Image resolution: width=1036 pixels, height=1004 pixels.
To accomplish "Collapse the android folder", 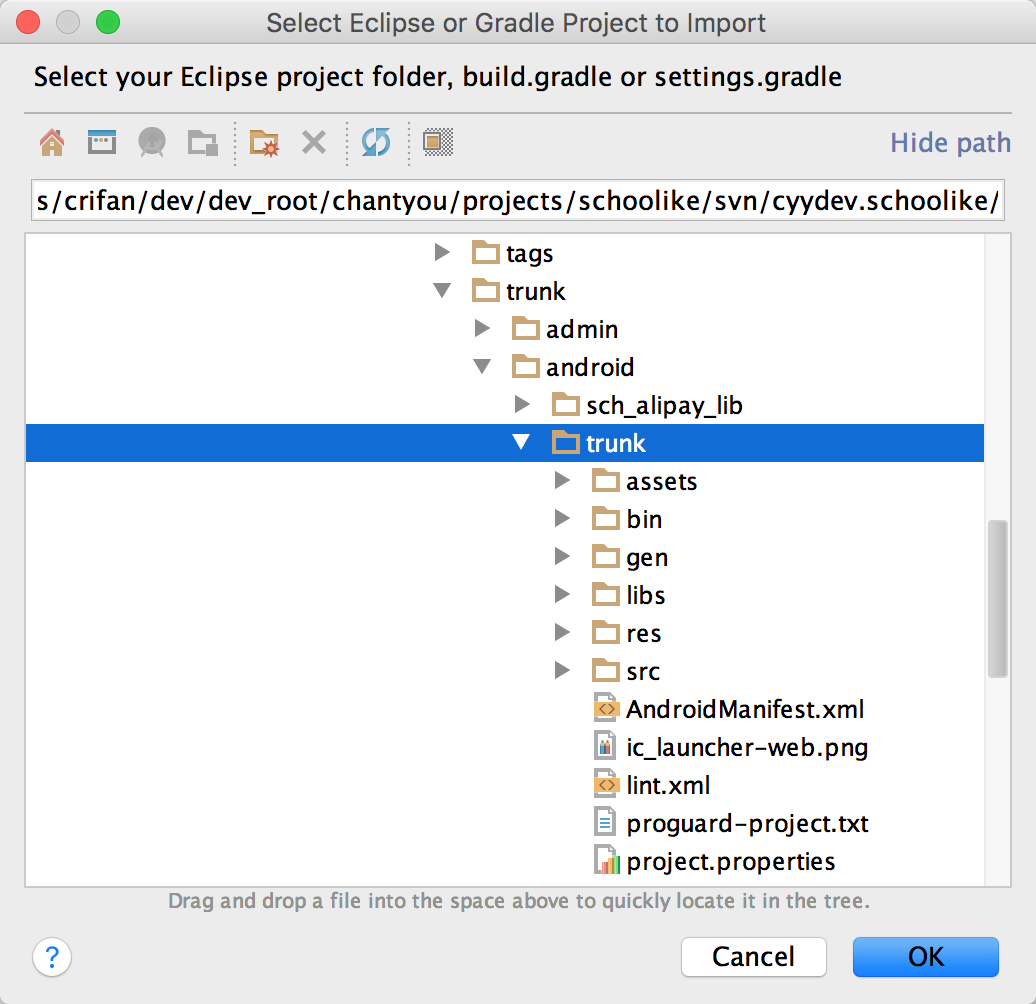I will 482,367.
